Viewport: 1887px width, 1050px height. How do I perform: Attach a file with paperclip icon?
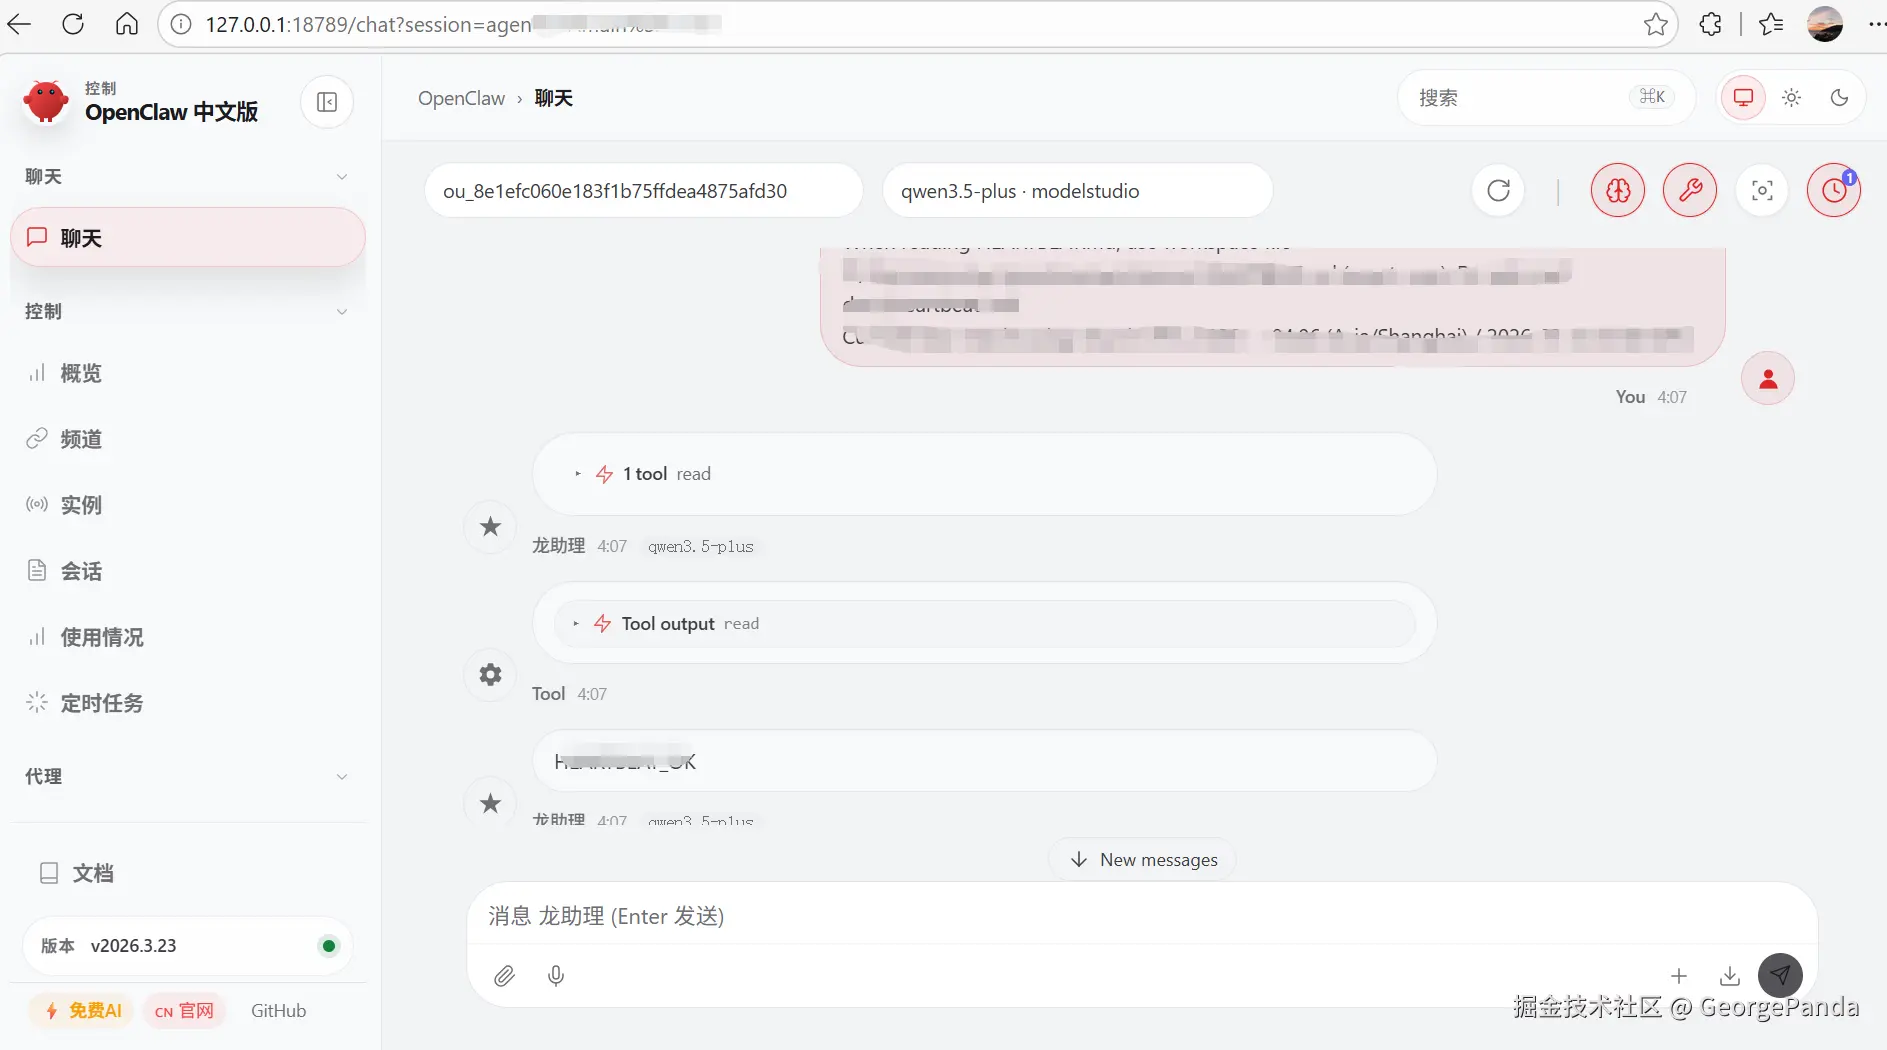pyautogui.click(x=504, y=976)
